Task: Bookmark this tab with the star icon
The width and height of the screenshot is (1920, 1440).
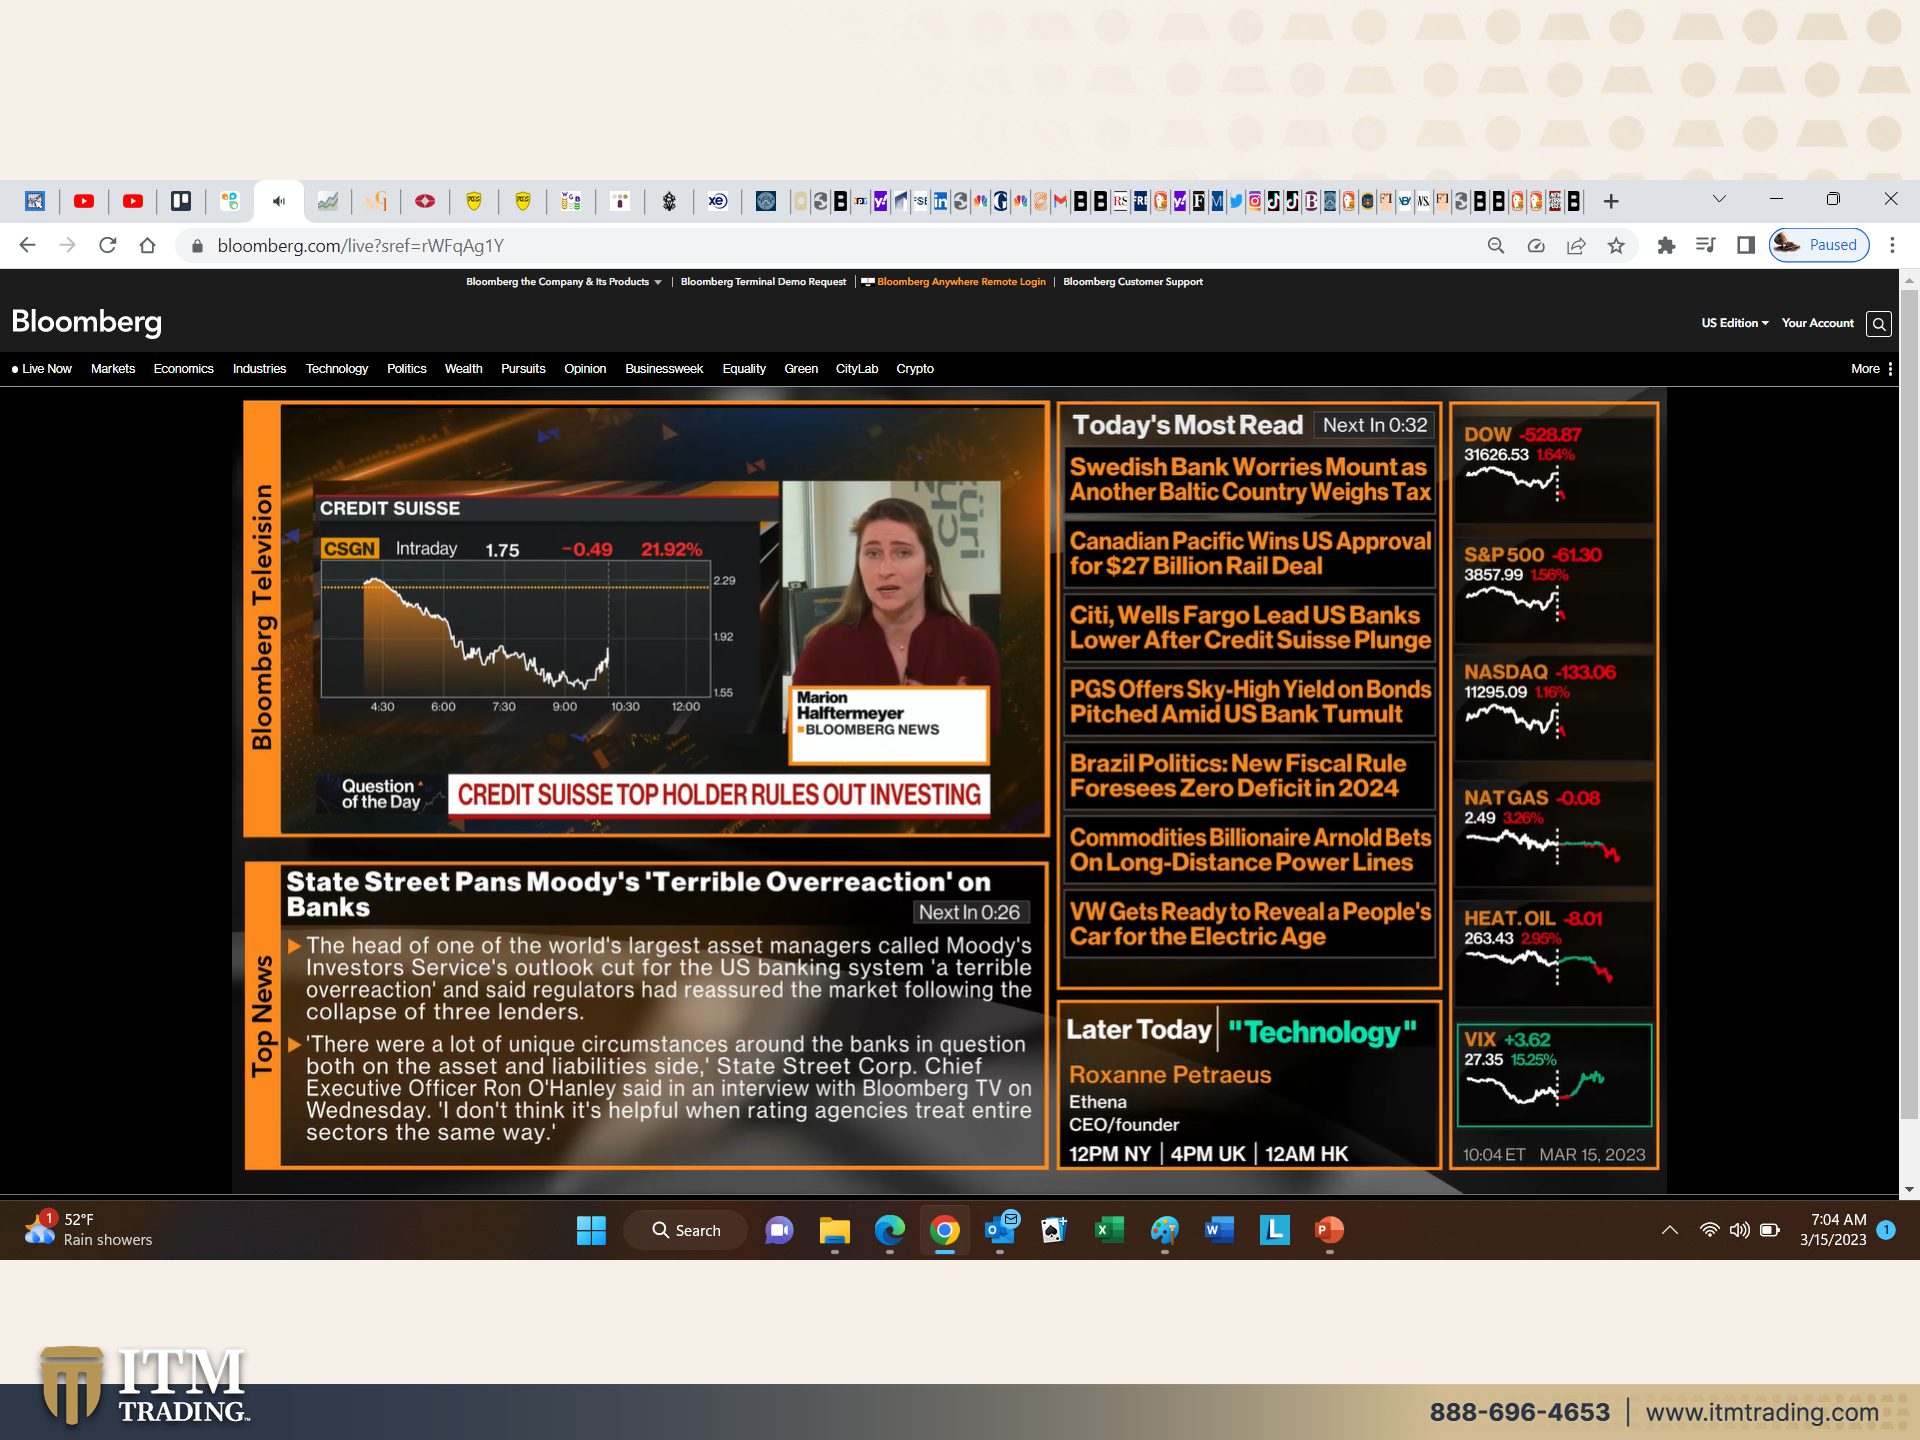Action: (1616, 246)
